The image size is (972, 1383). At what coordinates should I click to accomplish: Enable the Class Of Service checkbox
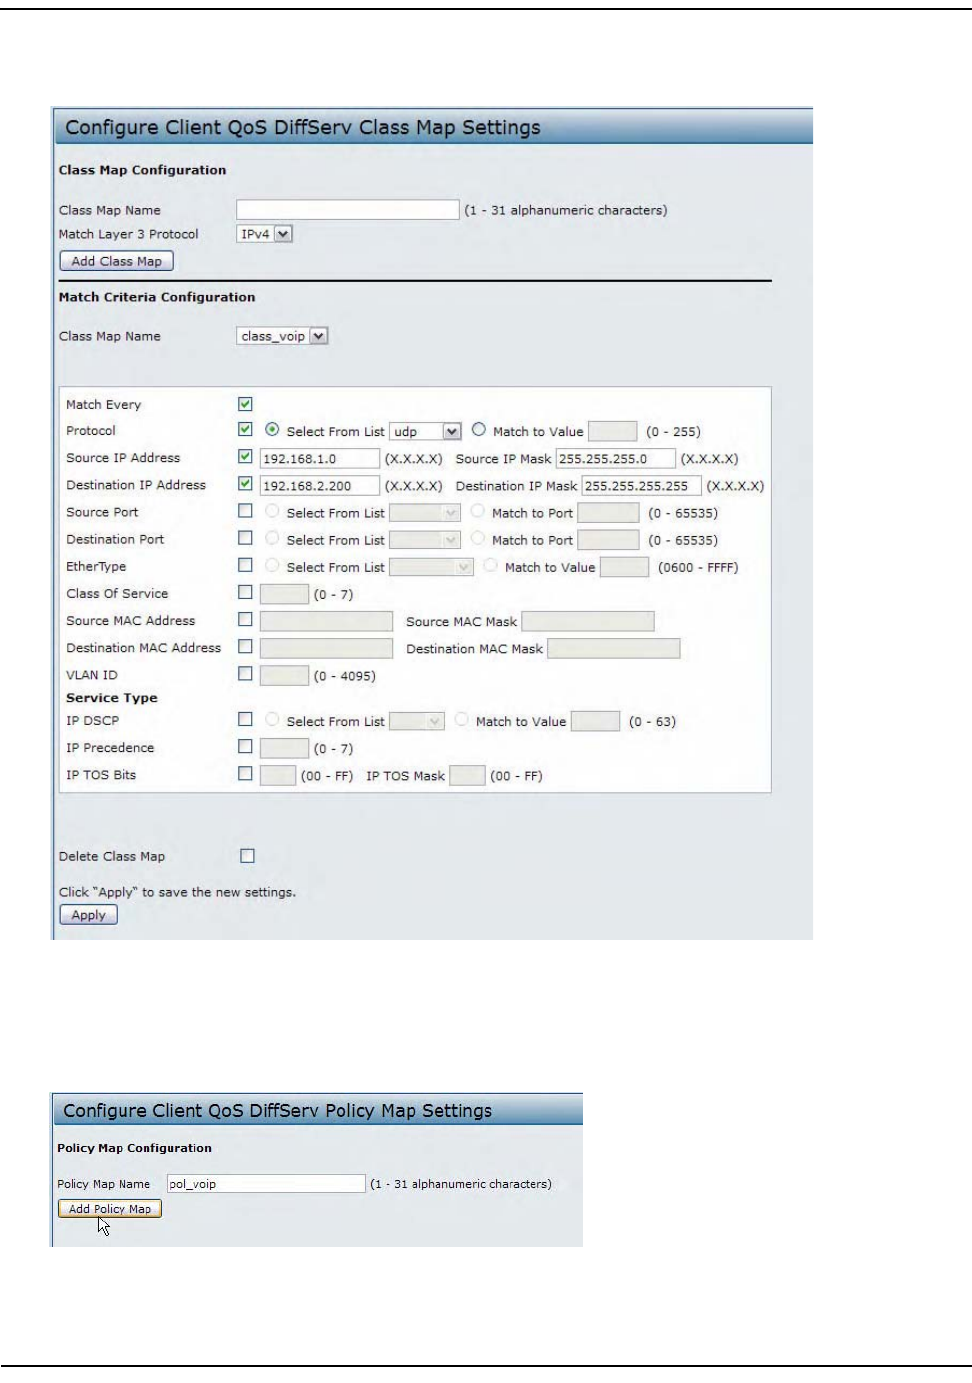tap(245, 592)
